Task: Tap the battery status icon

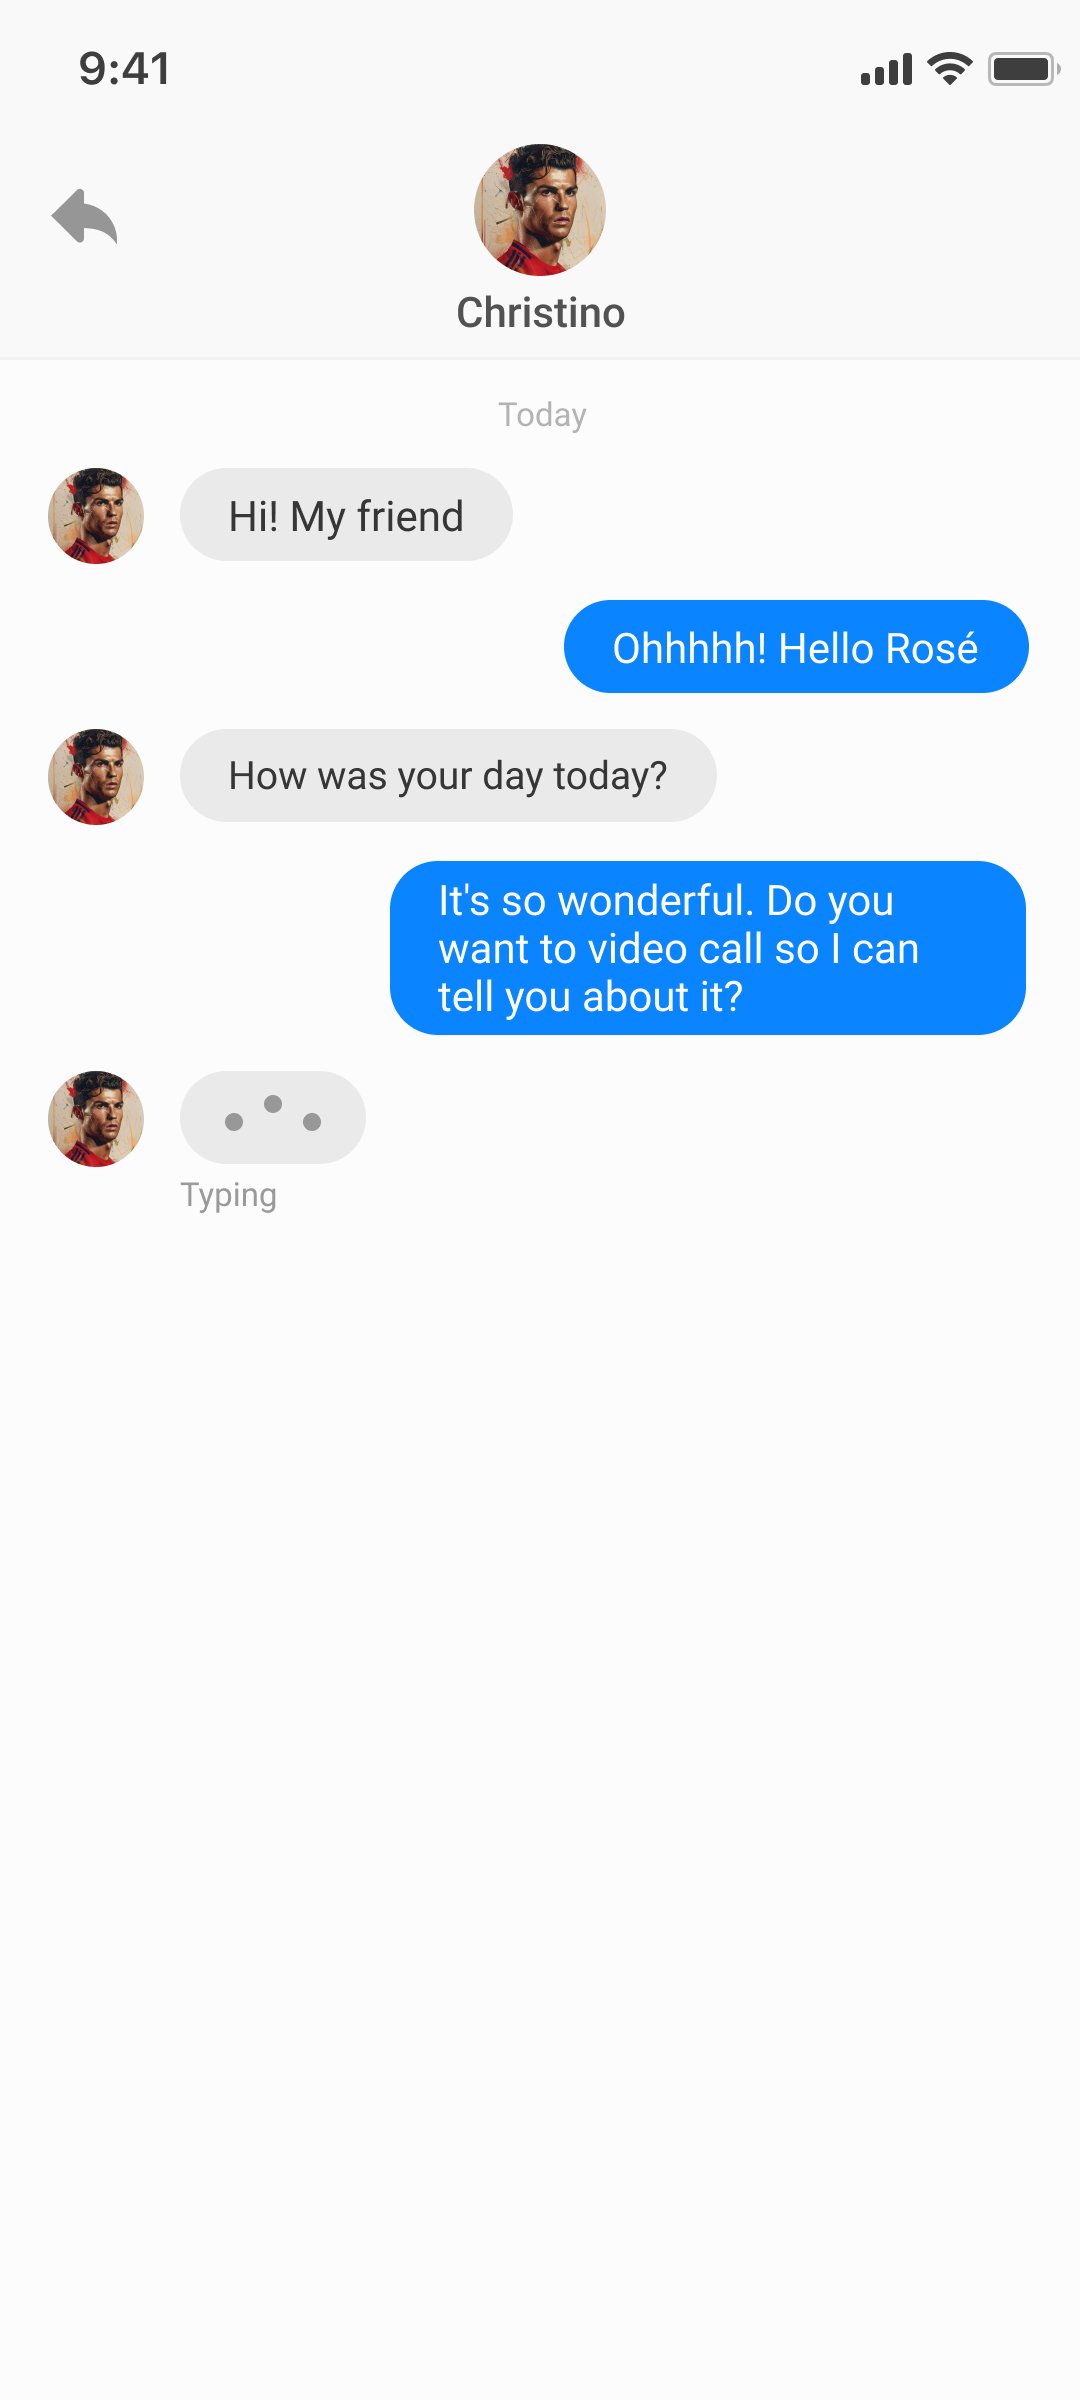Action: (x=1023, y=69)
